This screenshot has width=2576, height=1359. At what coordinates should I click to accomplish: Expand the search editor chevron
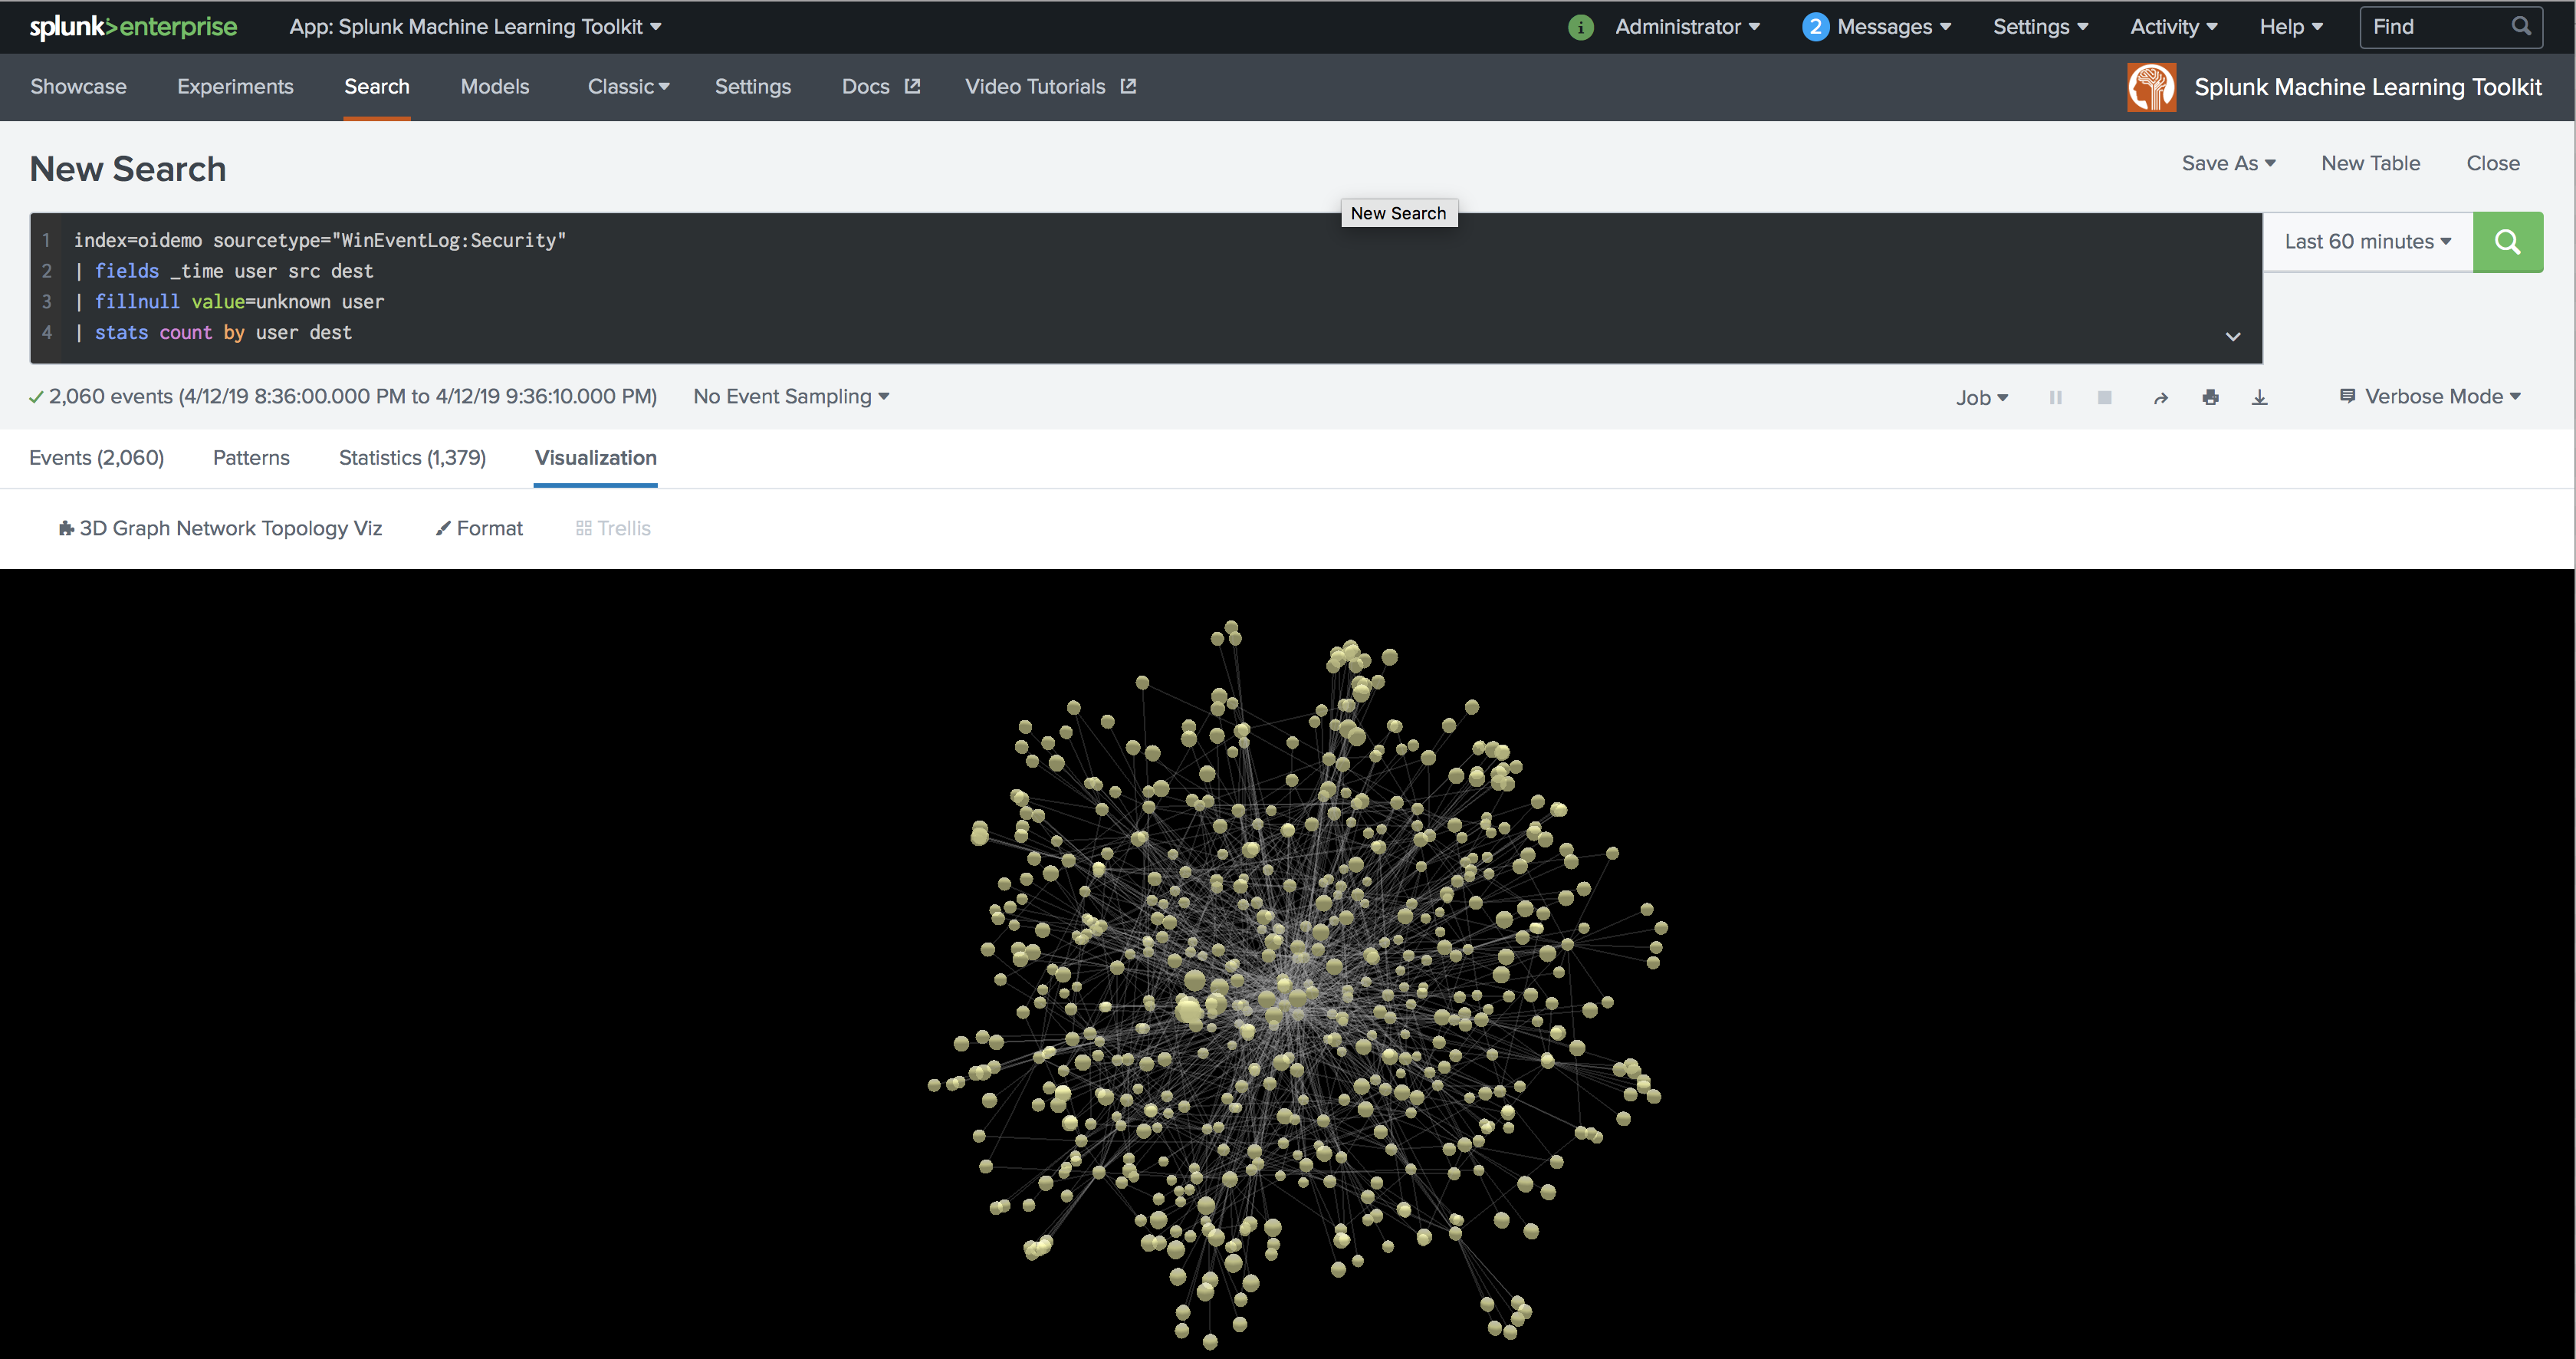[2233, 336]
